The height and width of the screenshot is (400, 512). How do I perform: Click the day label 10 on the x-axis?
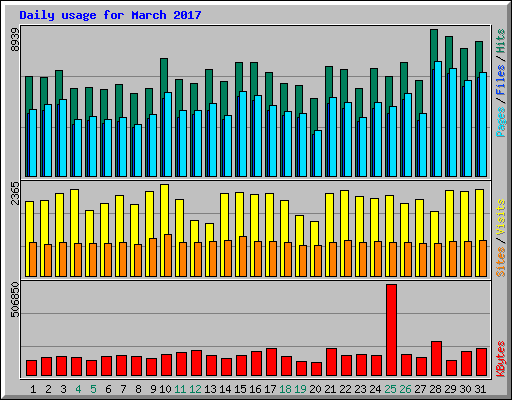165,389
